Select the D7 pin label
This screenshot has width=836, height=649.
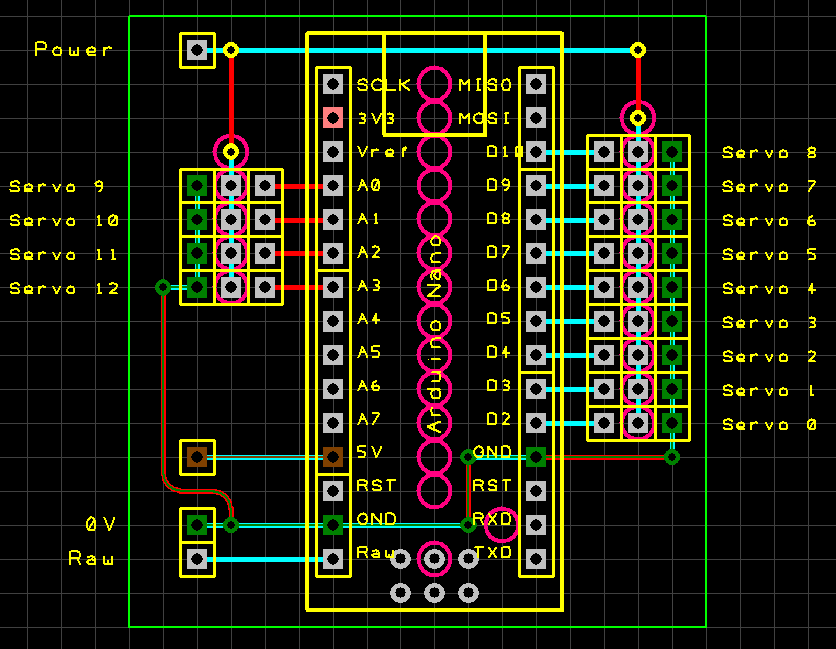click(499, 252)
